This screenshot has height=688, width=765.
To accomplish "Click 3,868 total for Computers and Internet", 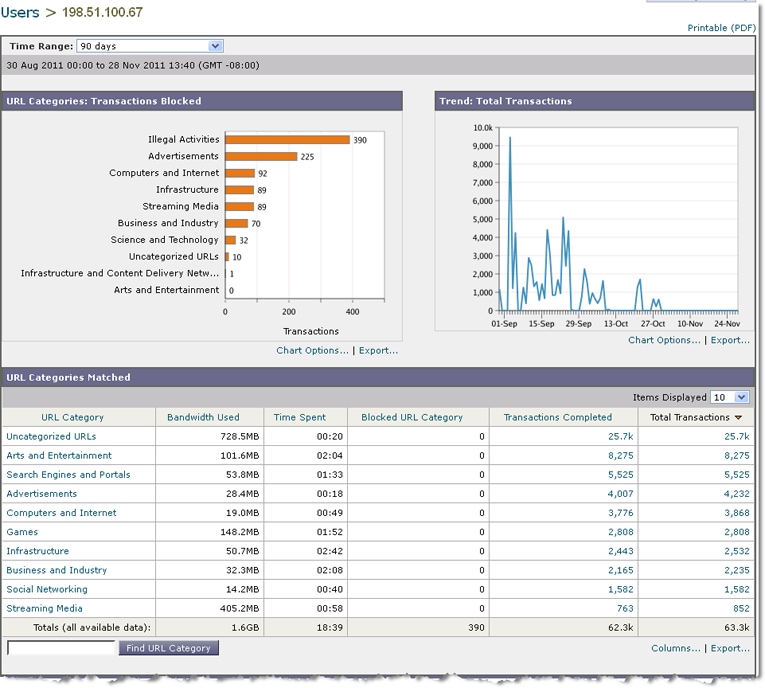I will coord(736,512).
